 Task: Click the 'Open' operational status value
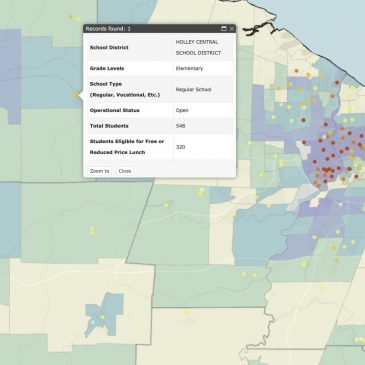pyautogui.click(x=182, y=110)
